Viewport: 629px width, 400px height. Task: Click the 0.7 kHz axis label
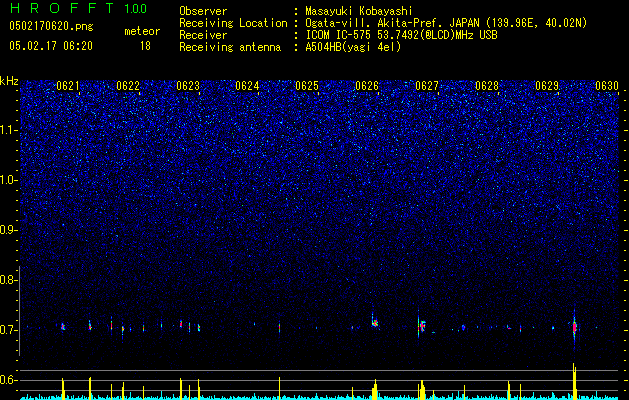[x=9, y=330]
